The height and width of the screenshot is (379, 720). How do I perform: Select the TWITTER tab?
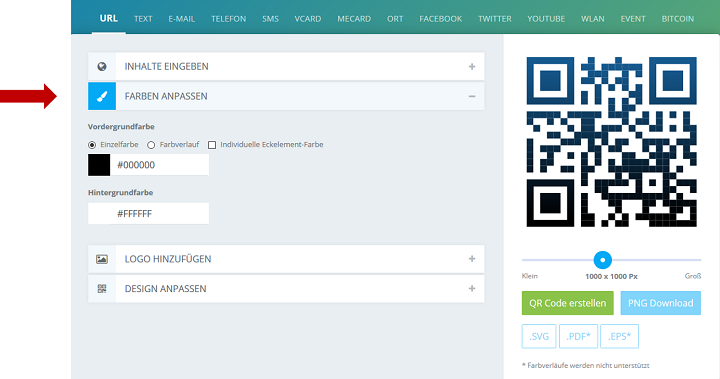coord(495,19)
